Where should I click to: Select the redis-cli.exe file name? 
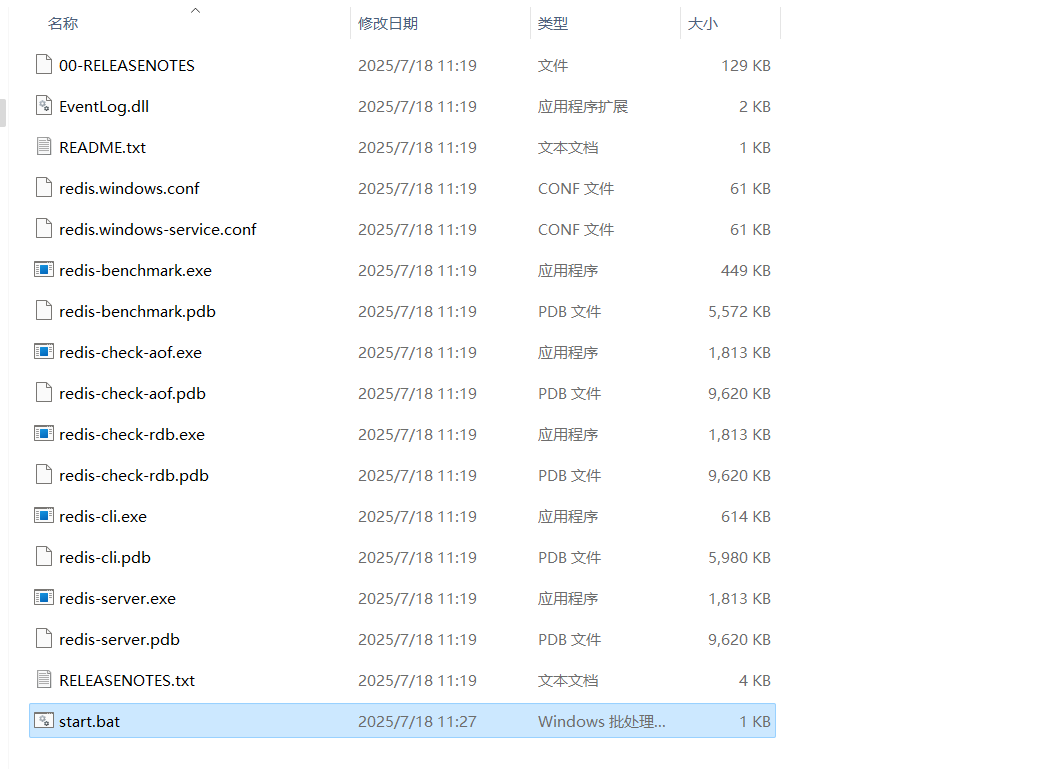pyautogui.click(x=103, y=516)
